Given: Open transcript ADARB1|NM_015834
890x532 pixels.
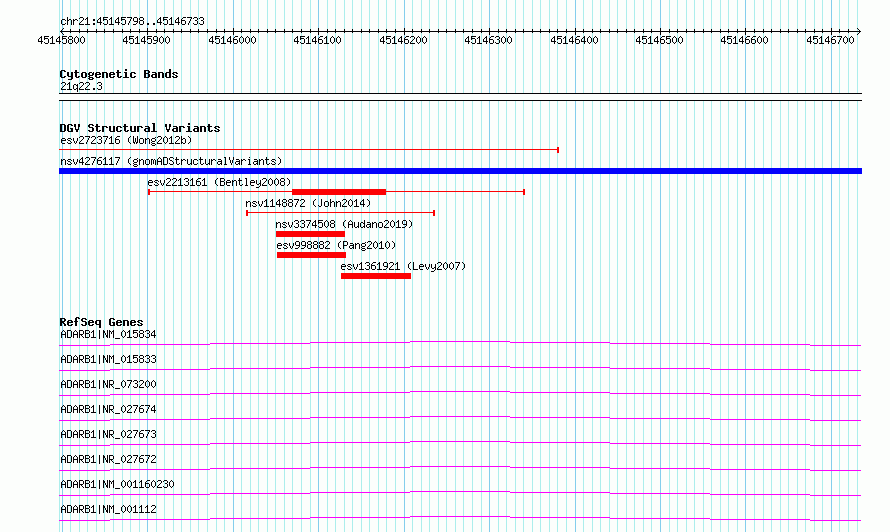Looking at the screenshot, I should click(108, 334).
